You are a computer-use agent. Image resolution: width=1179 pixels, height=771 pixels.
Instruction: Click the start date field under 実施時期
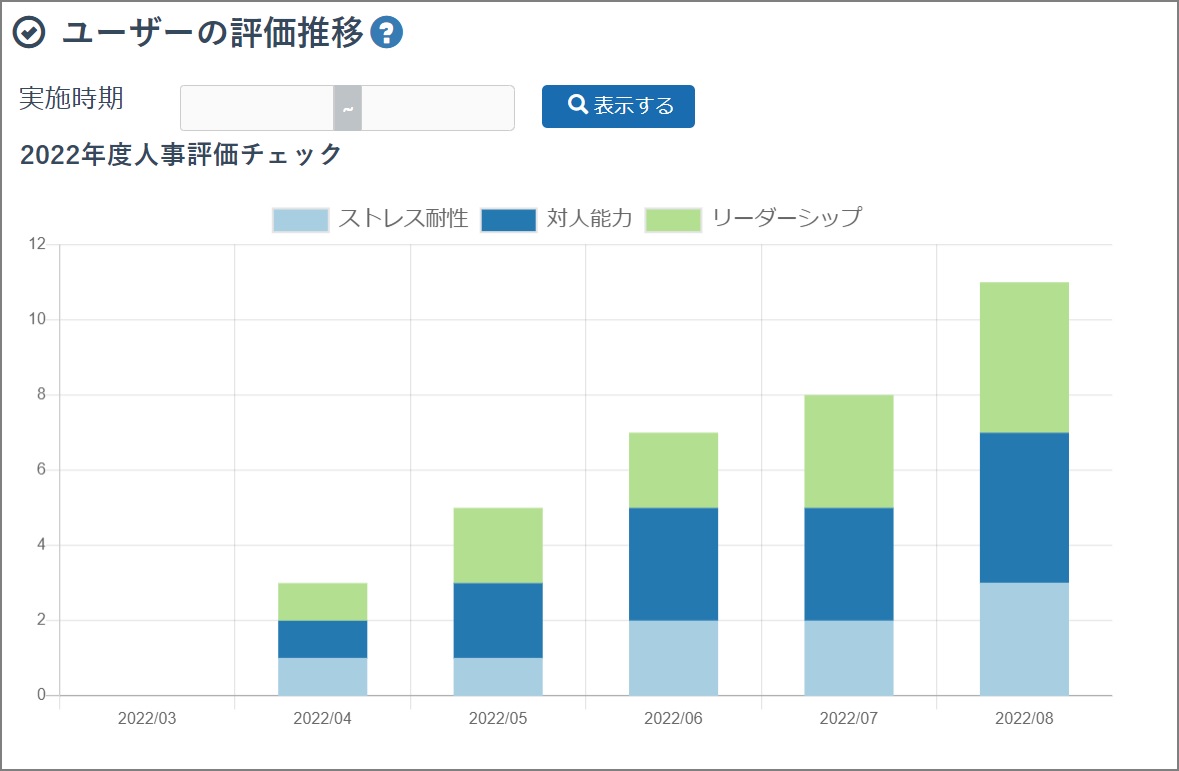255,107
